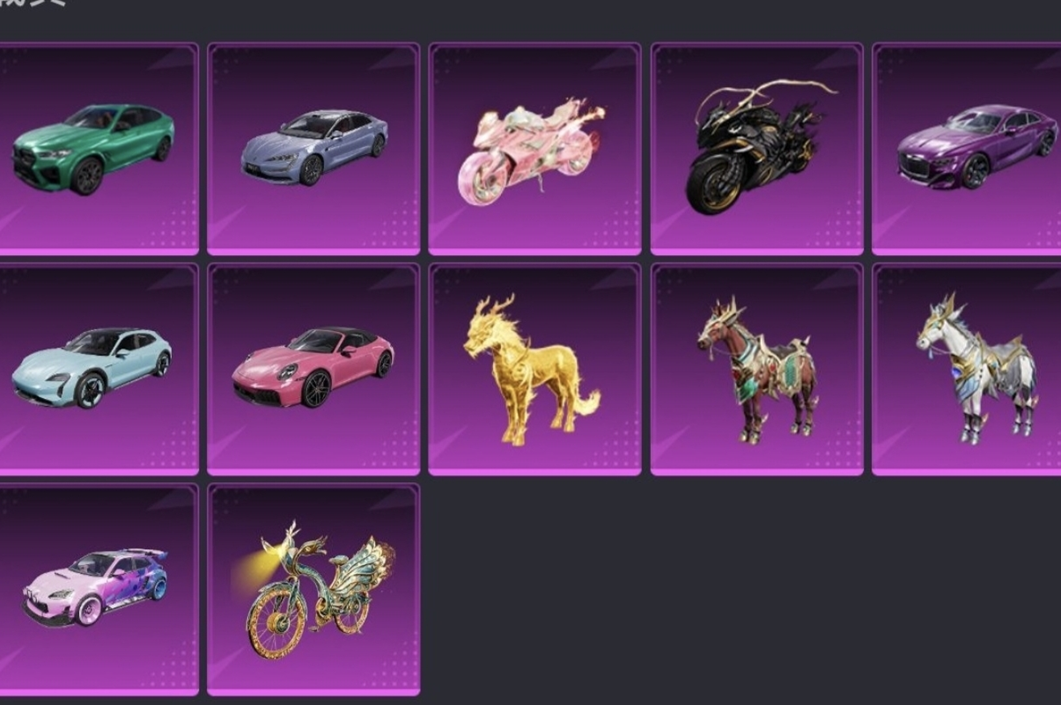1061x705 pixels.
Task: Pick the pink flaming motorcycle skin
Action: pyautogui.click(x=535, y=149)
